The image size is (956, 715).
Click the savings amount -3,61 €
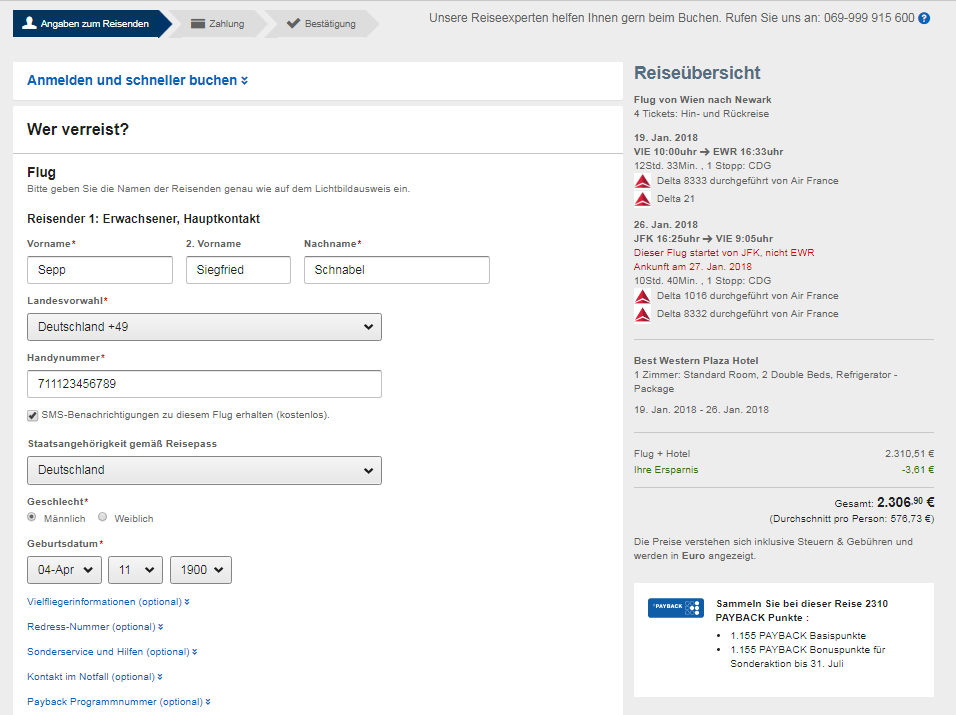coord(918,469)
